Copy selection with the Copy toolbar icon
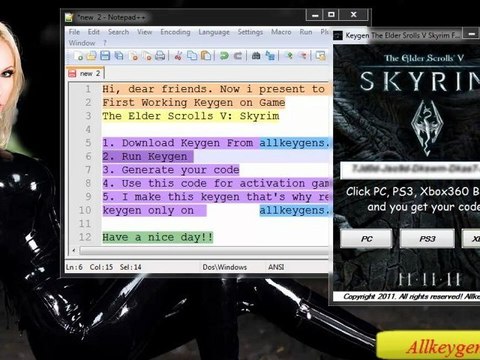The width and height of the screenshot is (480, 360). click(x=192, y=56)
